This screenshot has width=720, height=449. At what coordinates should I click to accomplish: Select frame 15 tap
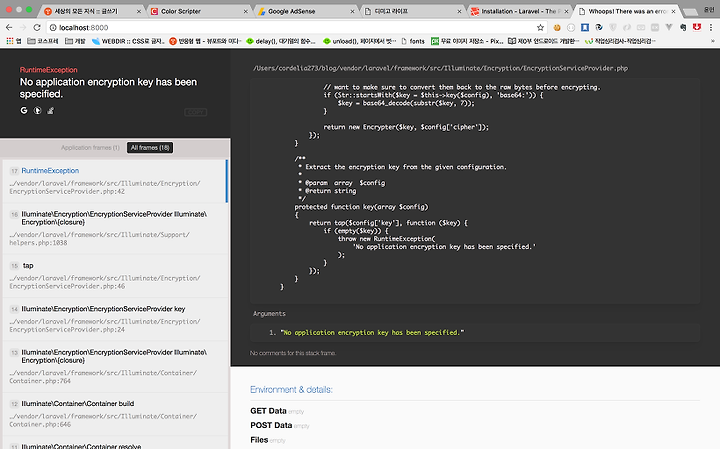click(113, 276)
